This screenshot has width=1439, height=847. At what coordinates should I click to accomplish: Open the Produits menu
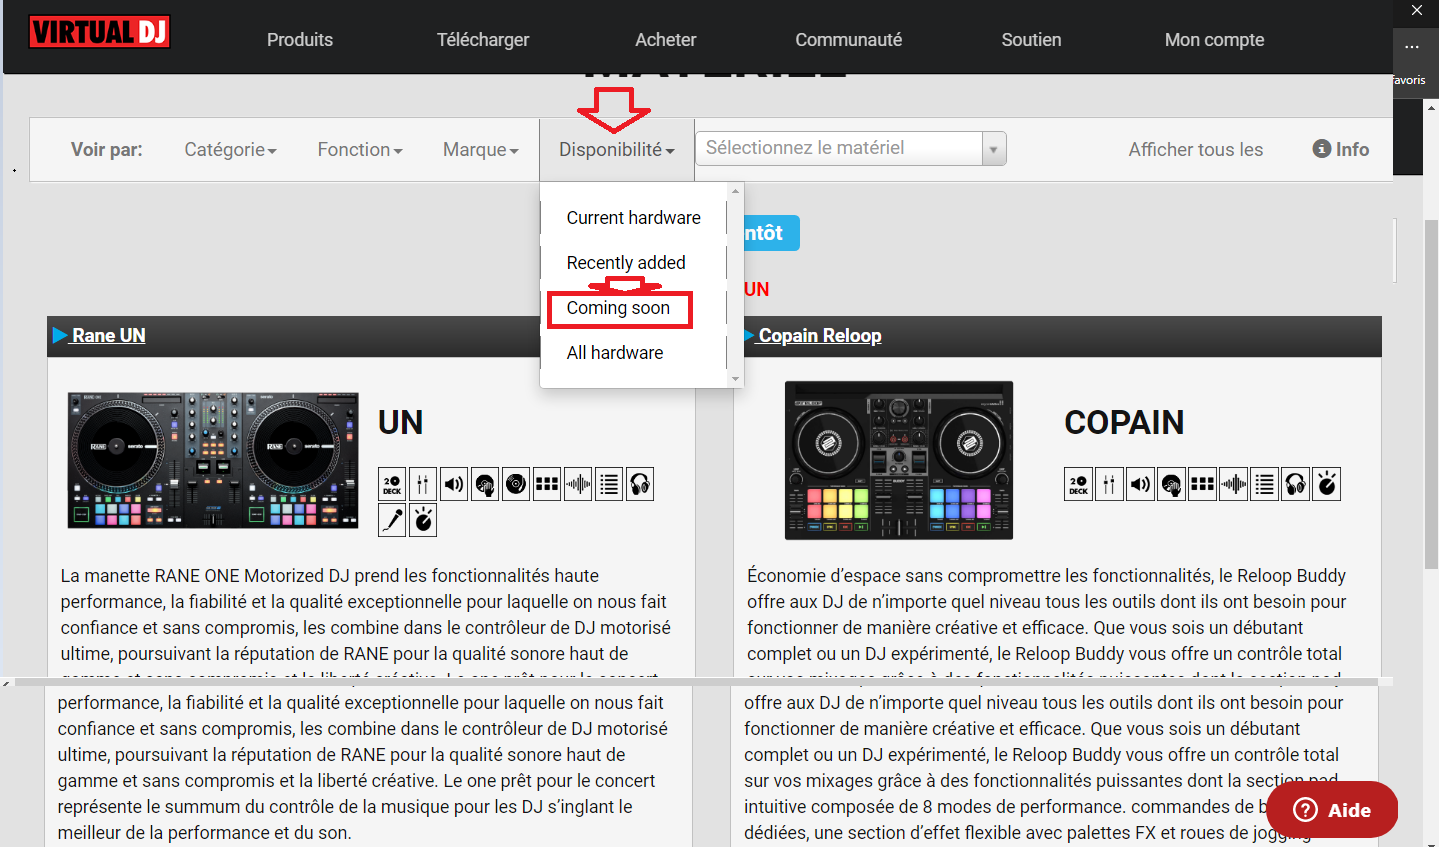click(300, 39)
